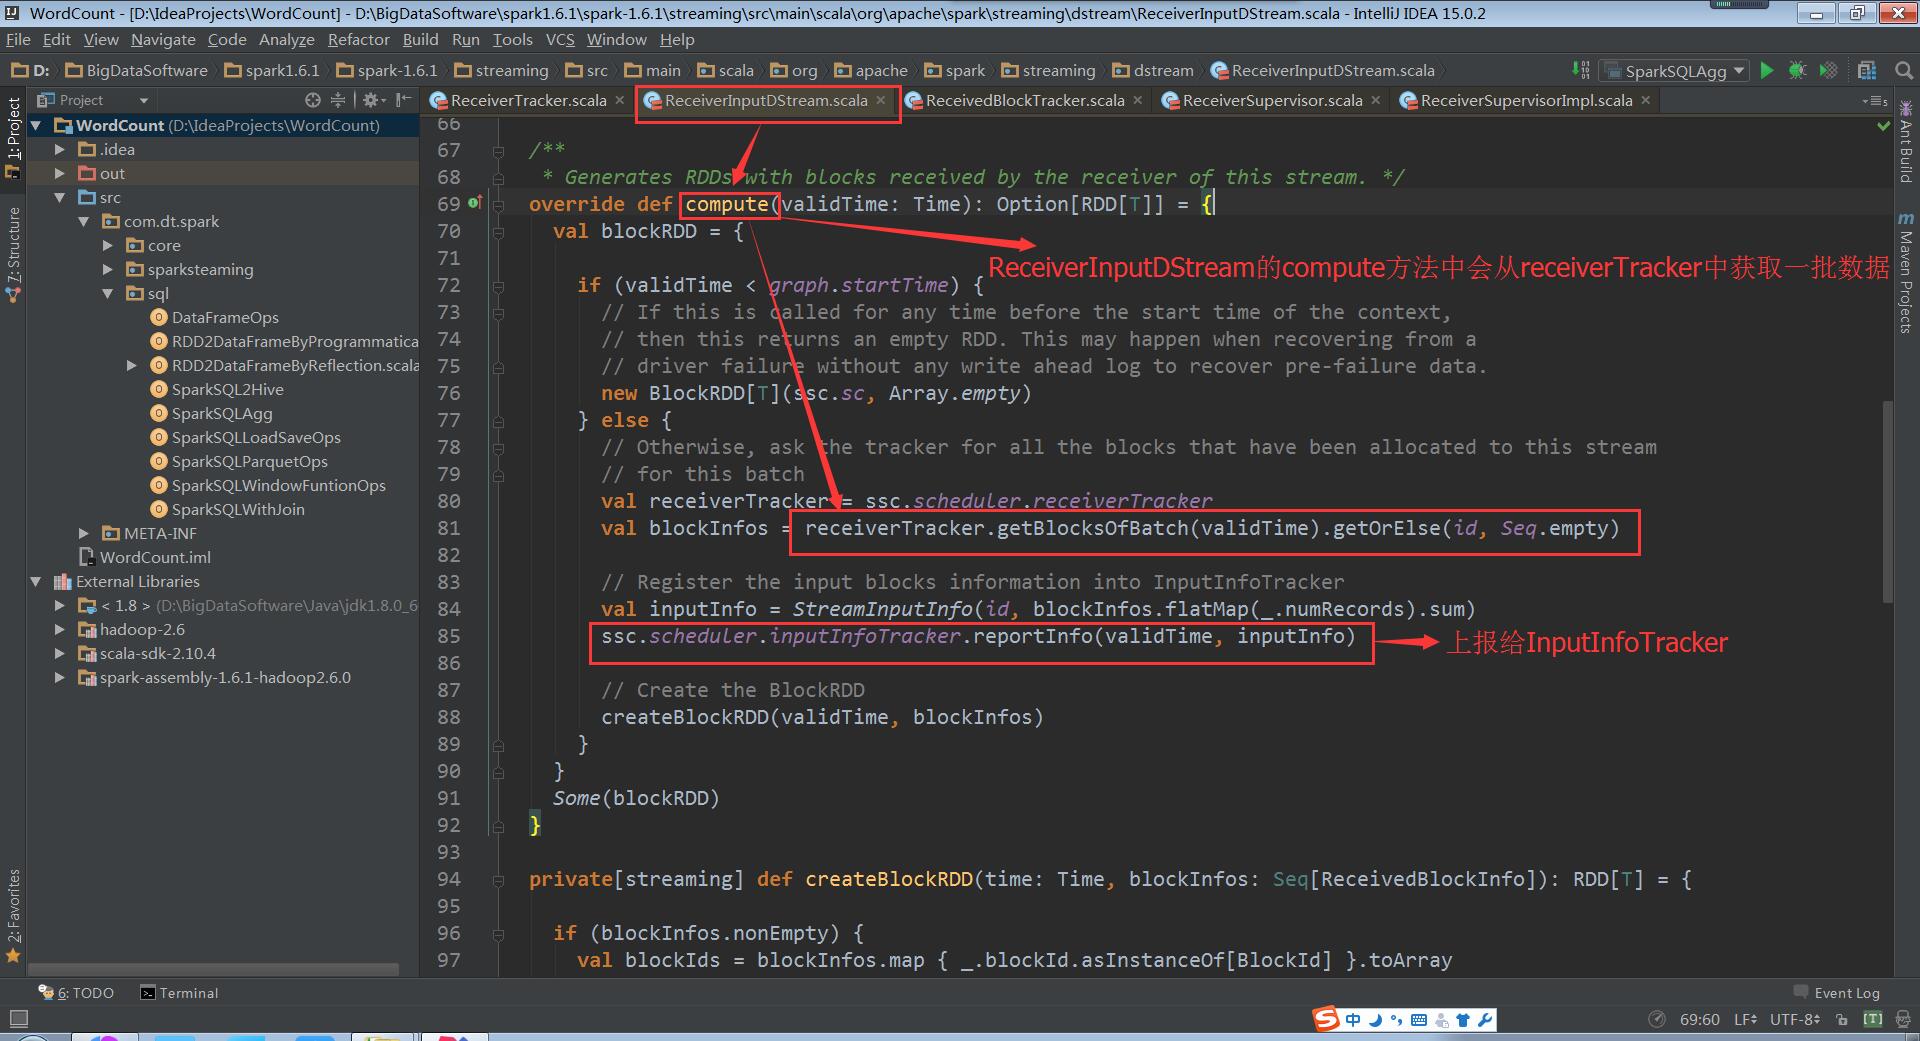1920x1041 pixels.
Task: Click overriding method gutter icon at line 69
Action: click(475, 203)
